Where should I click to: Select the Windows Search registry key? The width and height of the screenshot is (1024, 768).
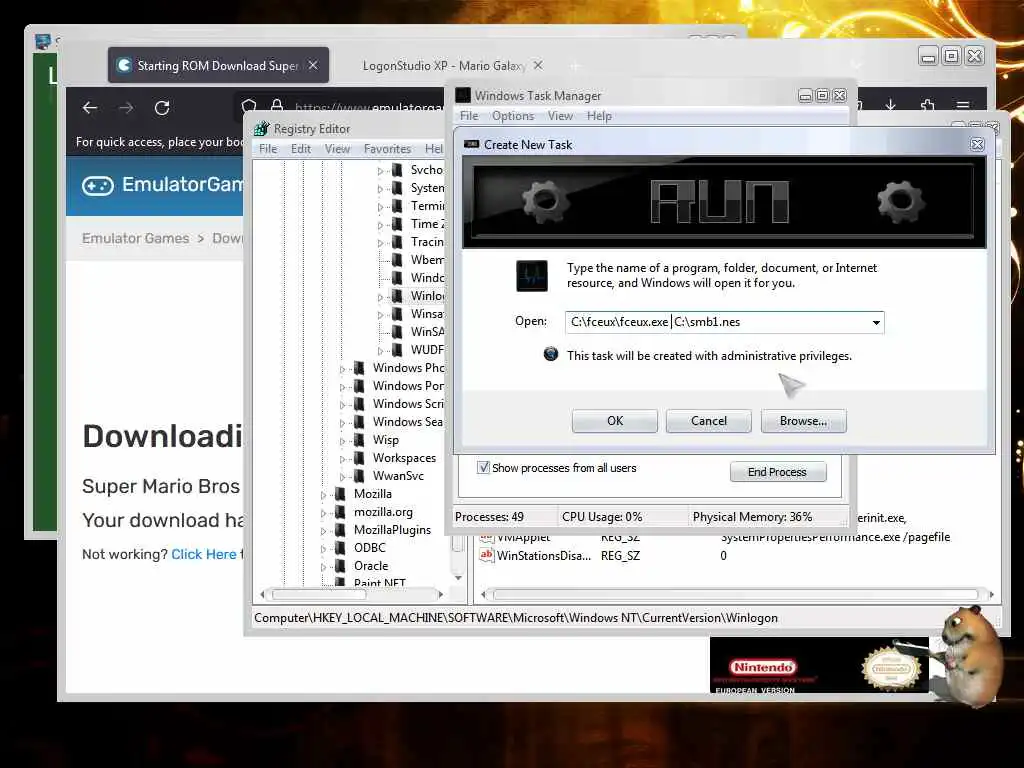tap(408, 422)
